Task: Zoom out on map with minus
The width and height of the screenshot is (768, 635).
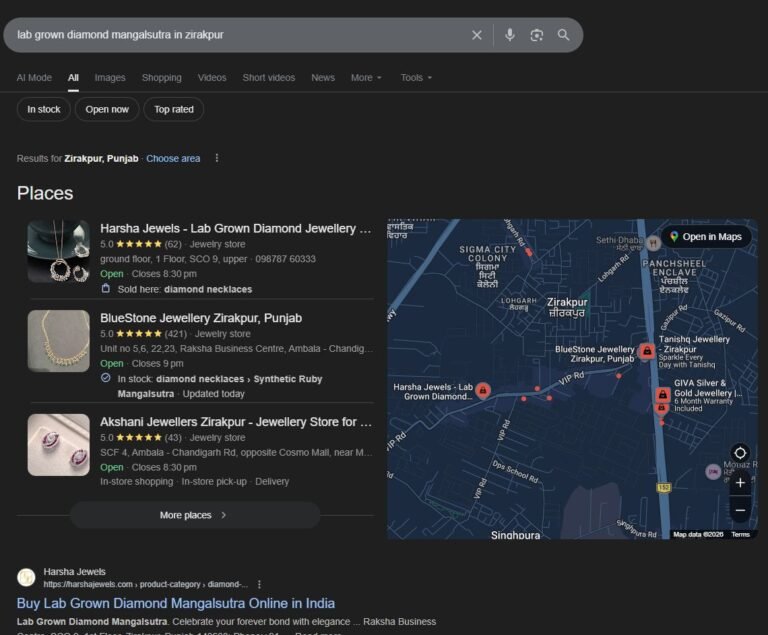Action: tap(740, 510)
